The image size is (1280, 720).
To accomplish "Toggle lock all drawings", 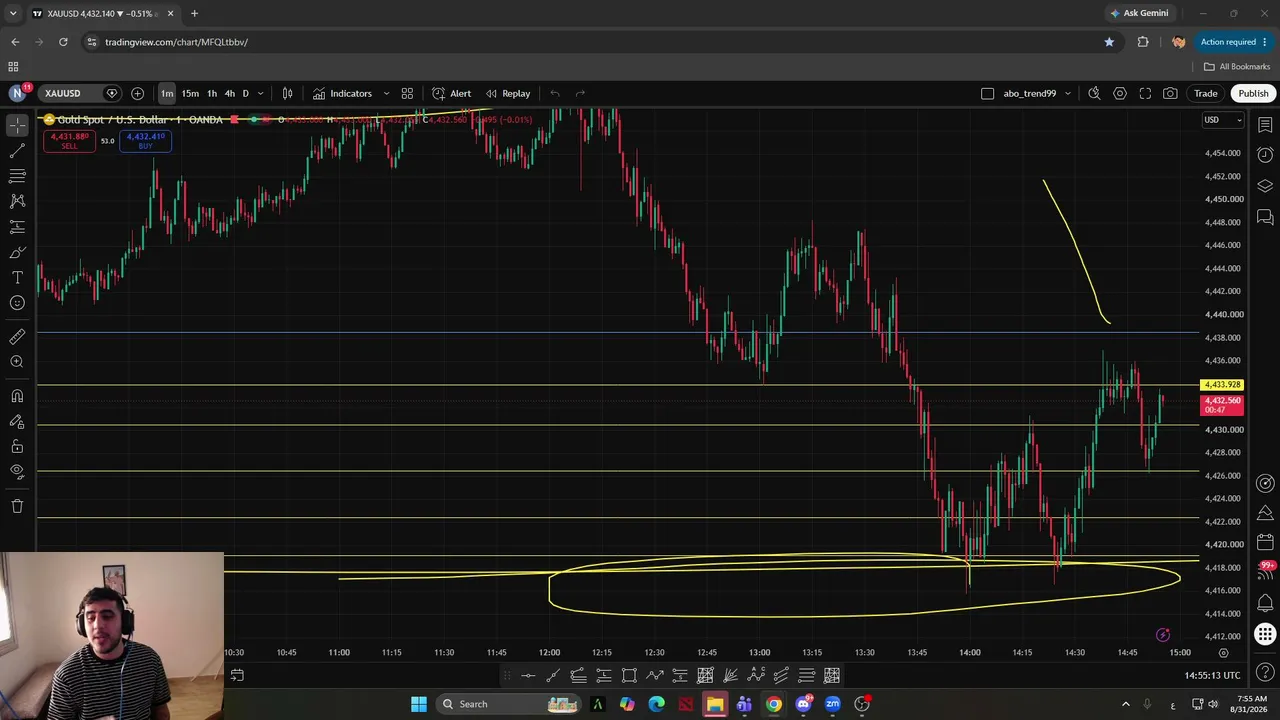I will click(17, 446).
